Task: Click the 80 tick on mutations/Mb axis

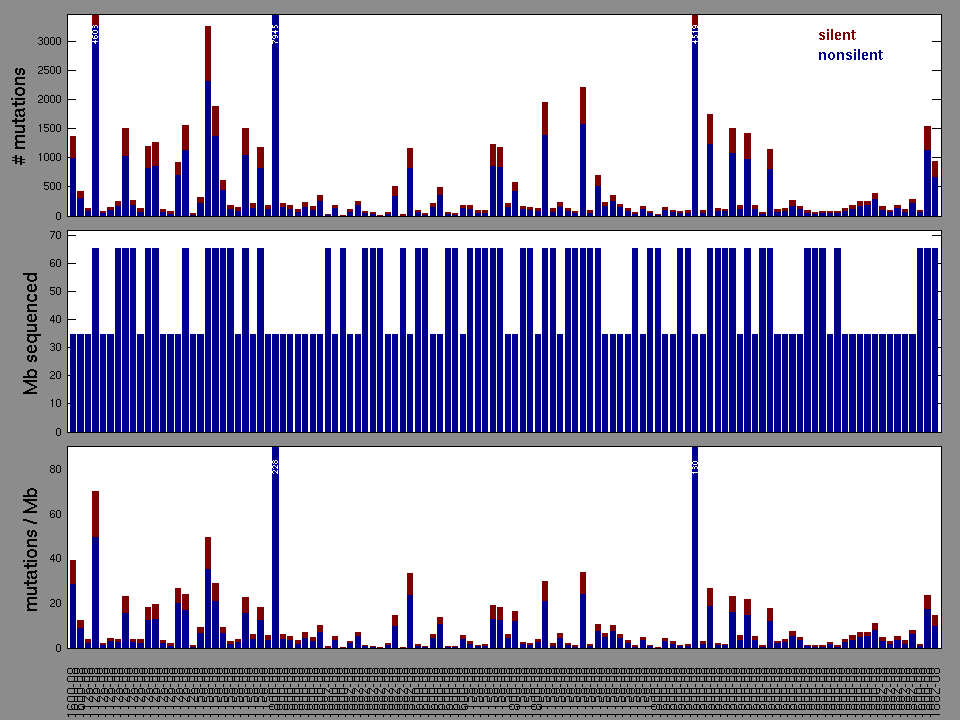Action: [x=56, y=470]
